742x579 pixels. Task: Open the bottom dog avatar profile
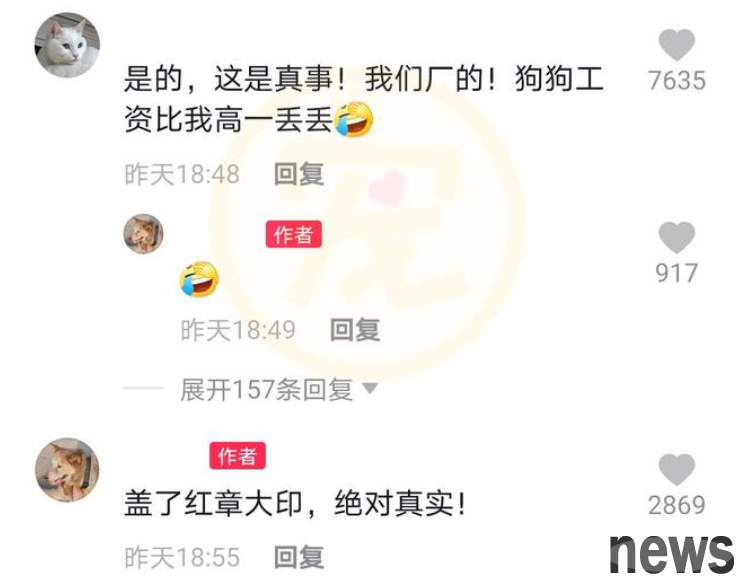[68, 469]
